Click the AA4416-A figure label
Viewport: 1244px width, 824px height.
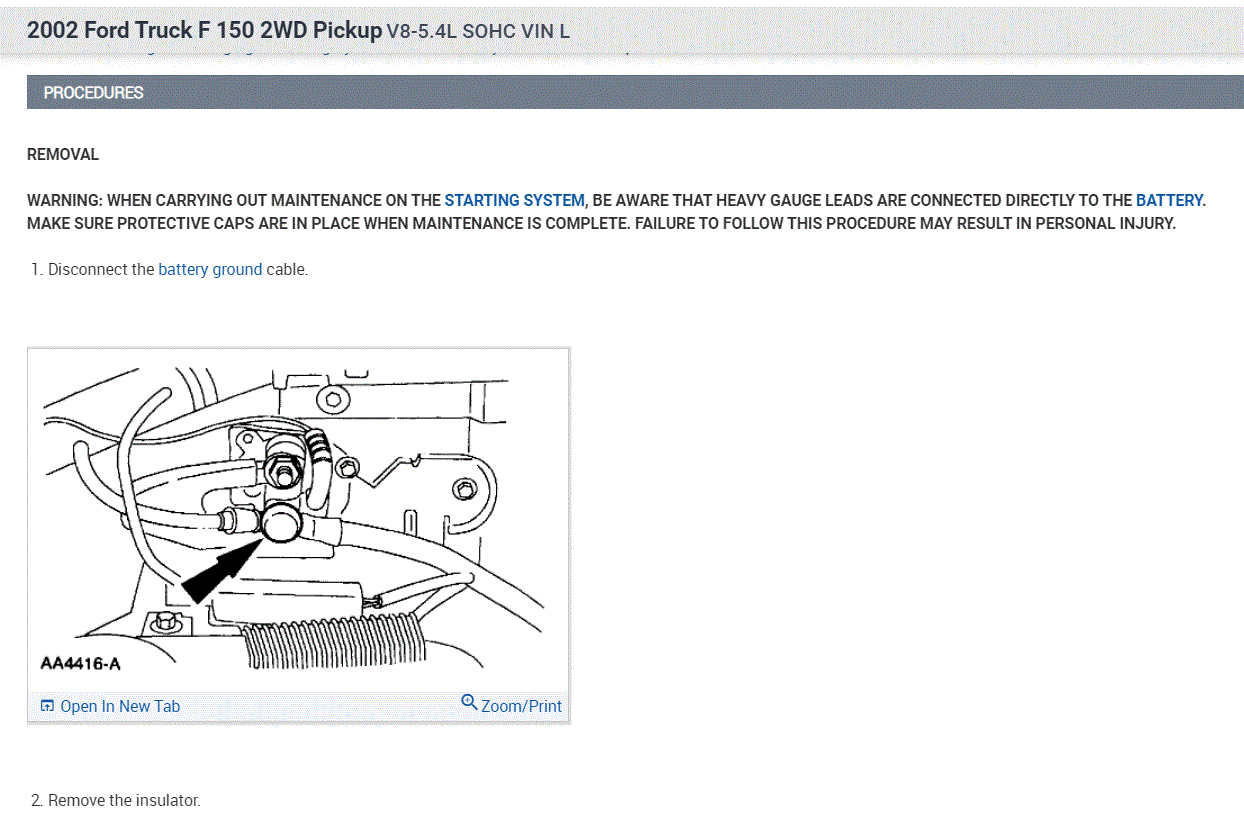(x=80, y=663)
